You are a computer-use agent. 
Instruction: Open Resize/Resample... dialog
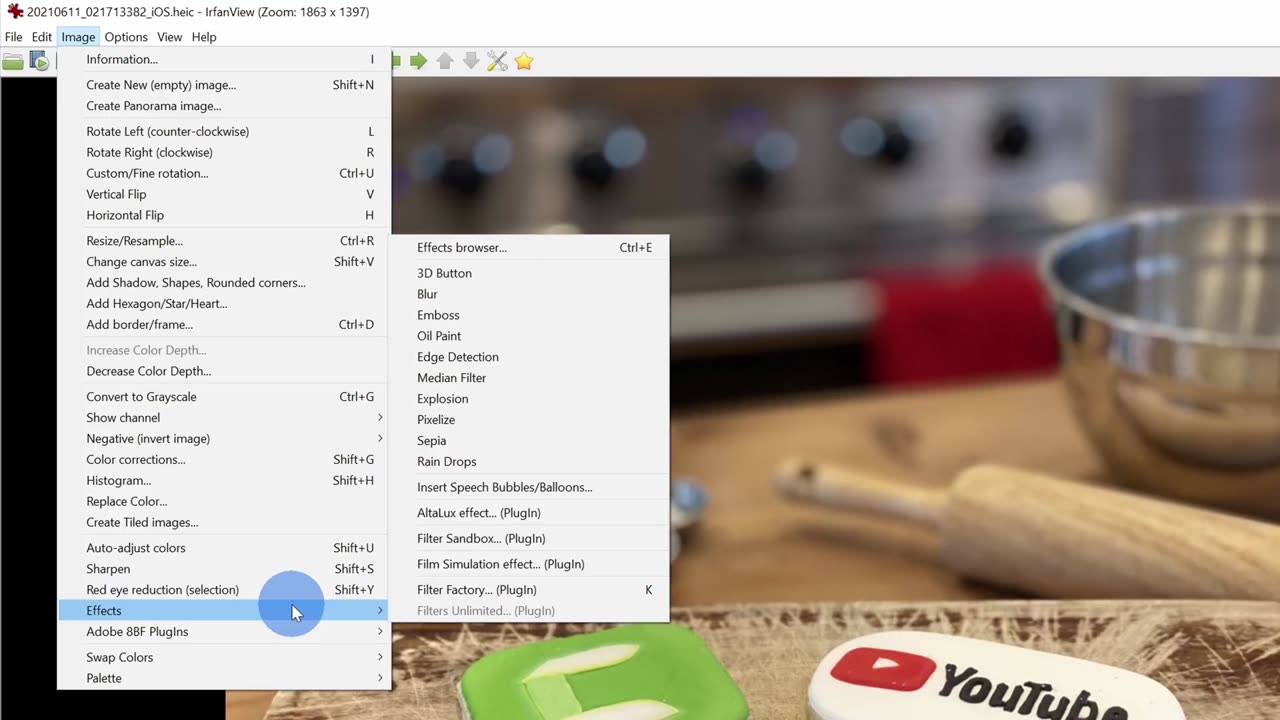pos(223,241)
